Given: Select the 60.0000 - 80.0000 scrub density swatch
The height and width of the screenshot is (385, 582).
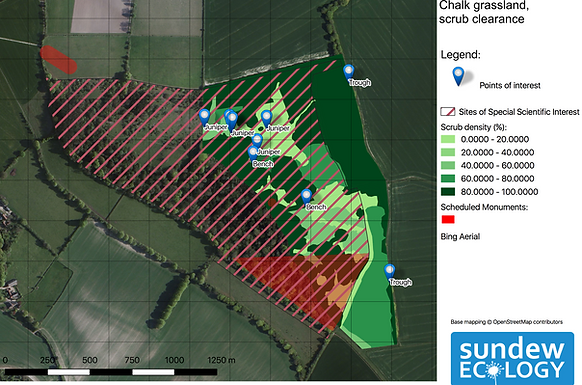Looking at the screenshot, I should click(x=448, y=179).
